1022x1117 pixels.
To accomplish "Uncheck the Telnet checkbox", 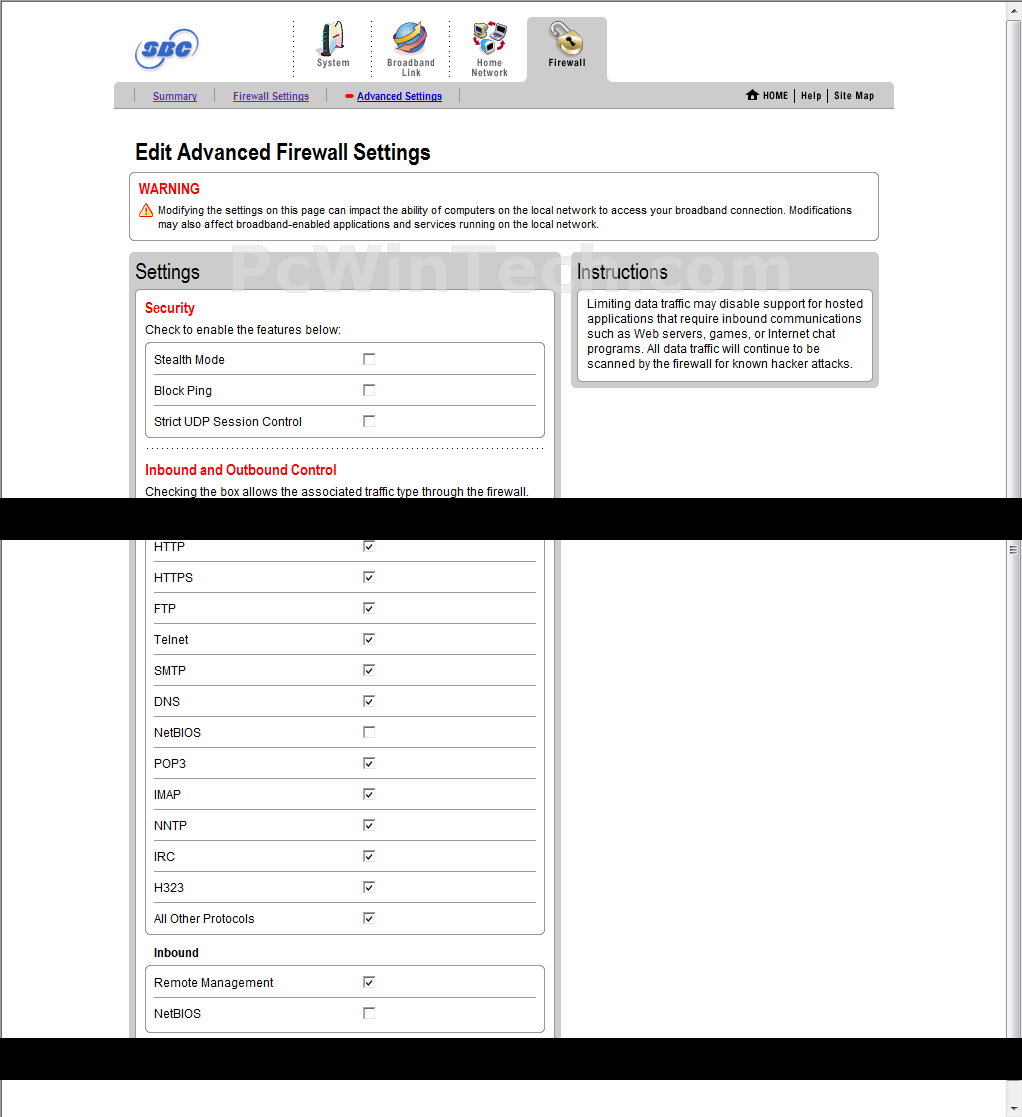I will (x=369, y=639).
